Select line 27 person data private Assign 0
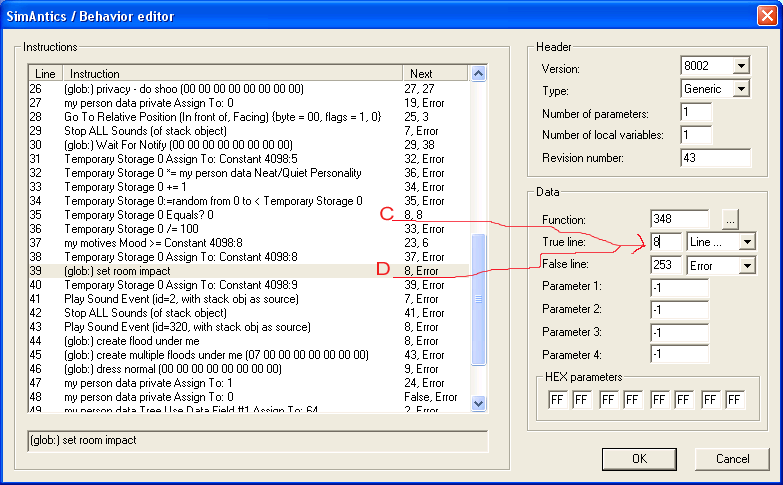783x485 pixels. pos(248,103)
